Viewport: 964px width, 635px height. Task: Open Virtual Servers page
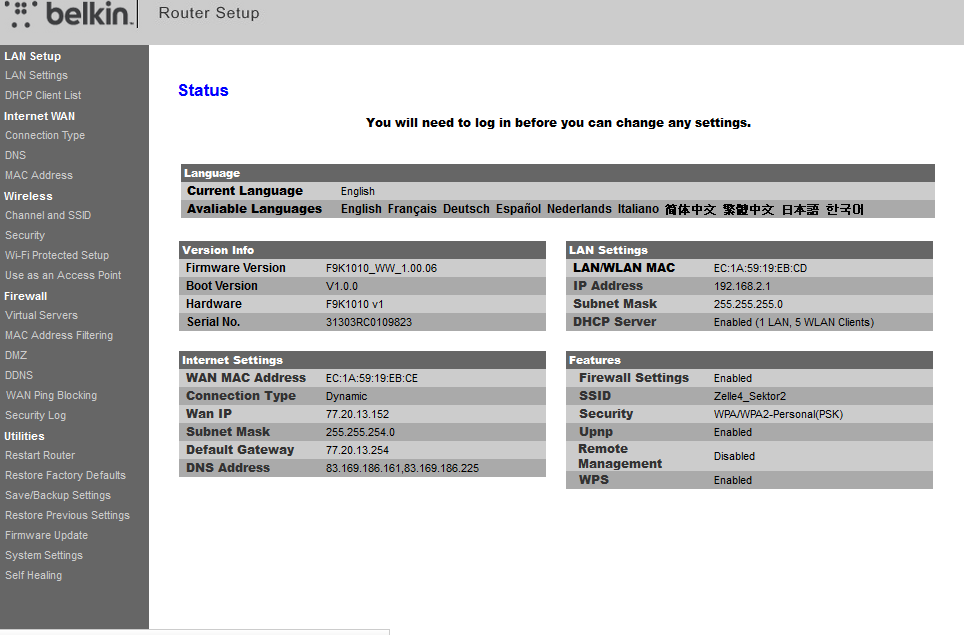(41, 315)
